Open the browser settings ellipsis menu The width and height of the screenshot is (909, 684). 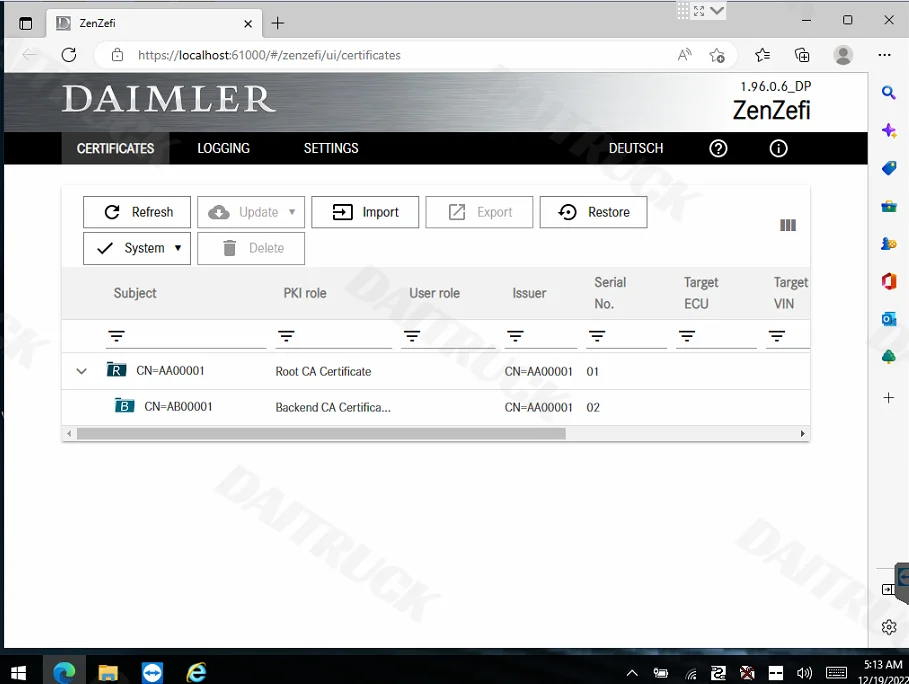885,55
